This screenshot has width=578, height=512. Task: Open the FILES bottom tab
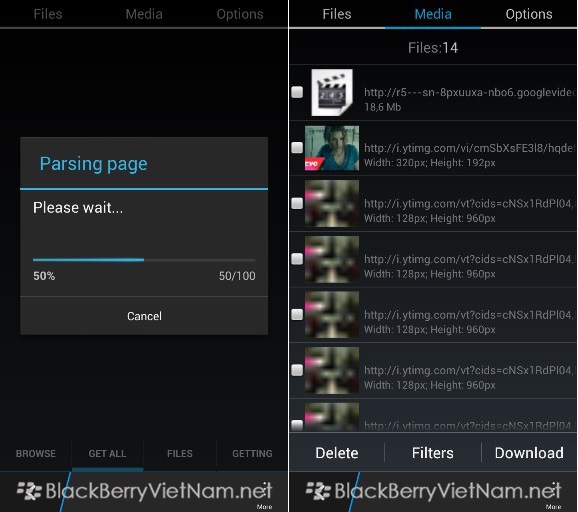[180, 453]
